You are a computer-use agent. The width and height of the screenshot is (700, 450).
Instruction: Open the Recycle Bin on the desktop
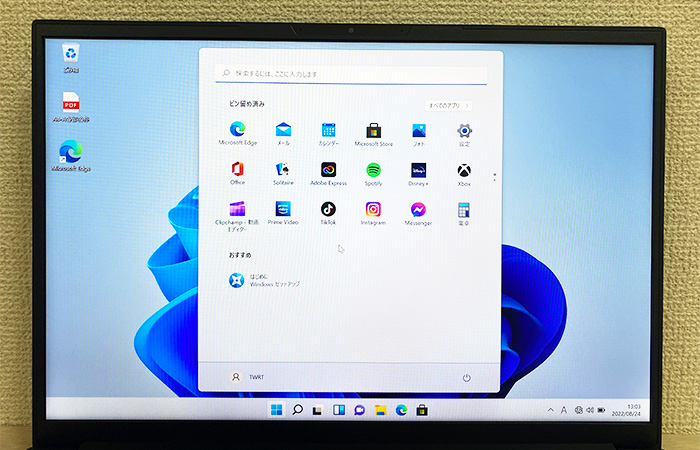(x=71, y=55)
